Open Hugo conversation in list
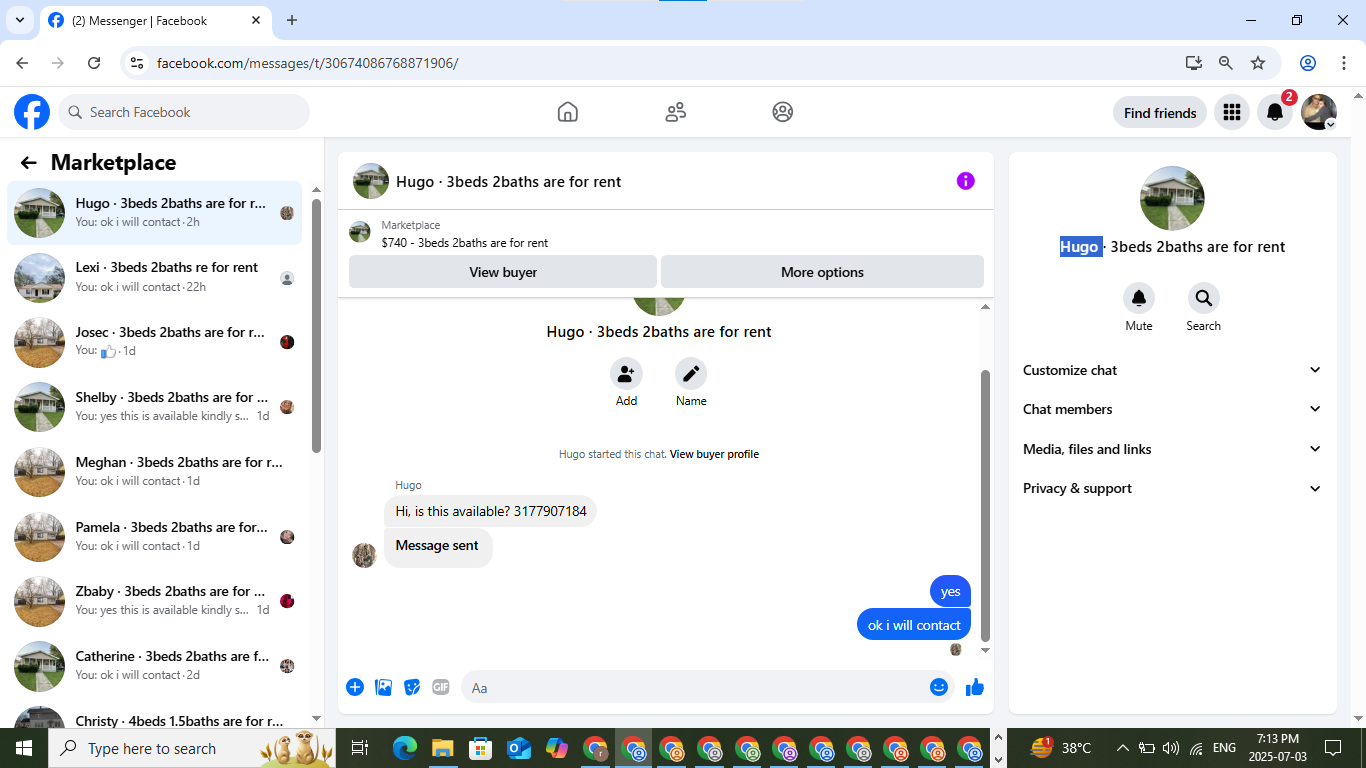 pyautogui.click(x=155, y=213)
